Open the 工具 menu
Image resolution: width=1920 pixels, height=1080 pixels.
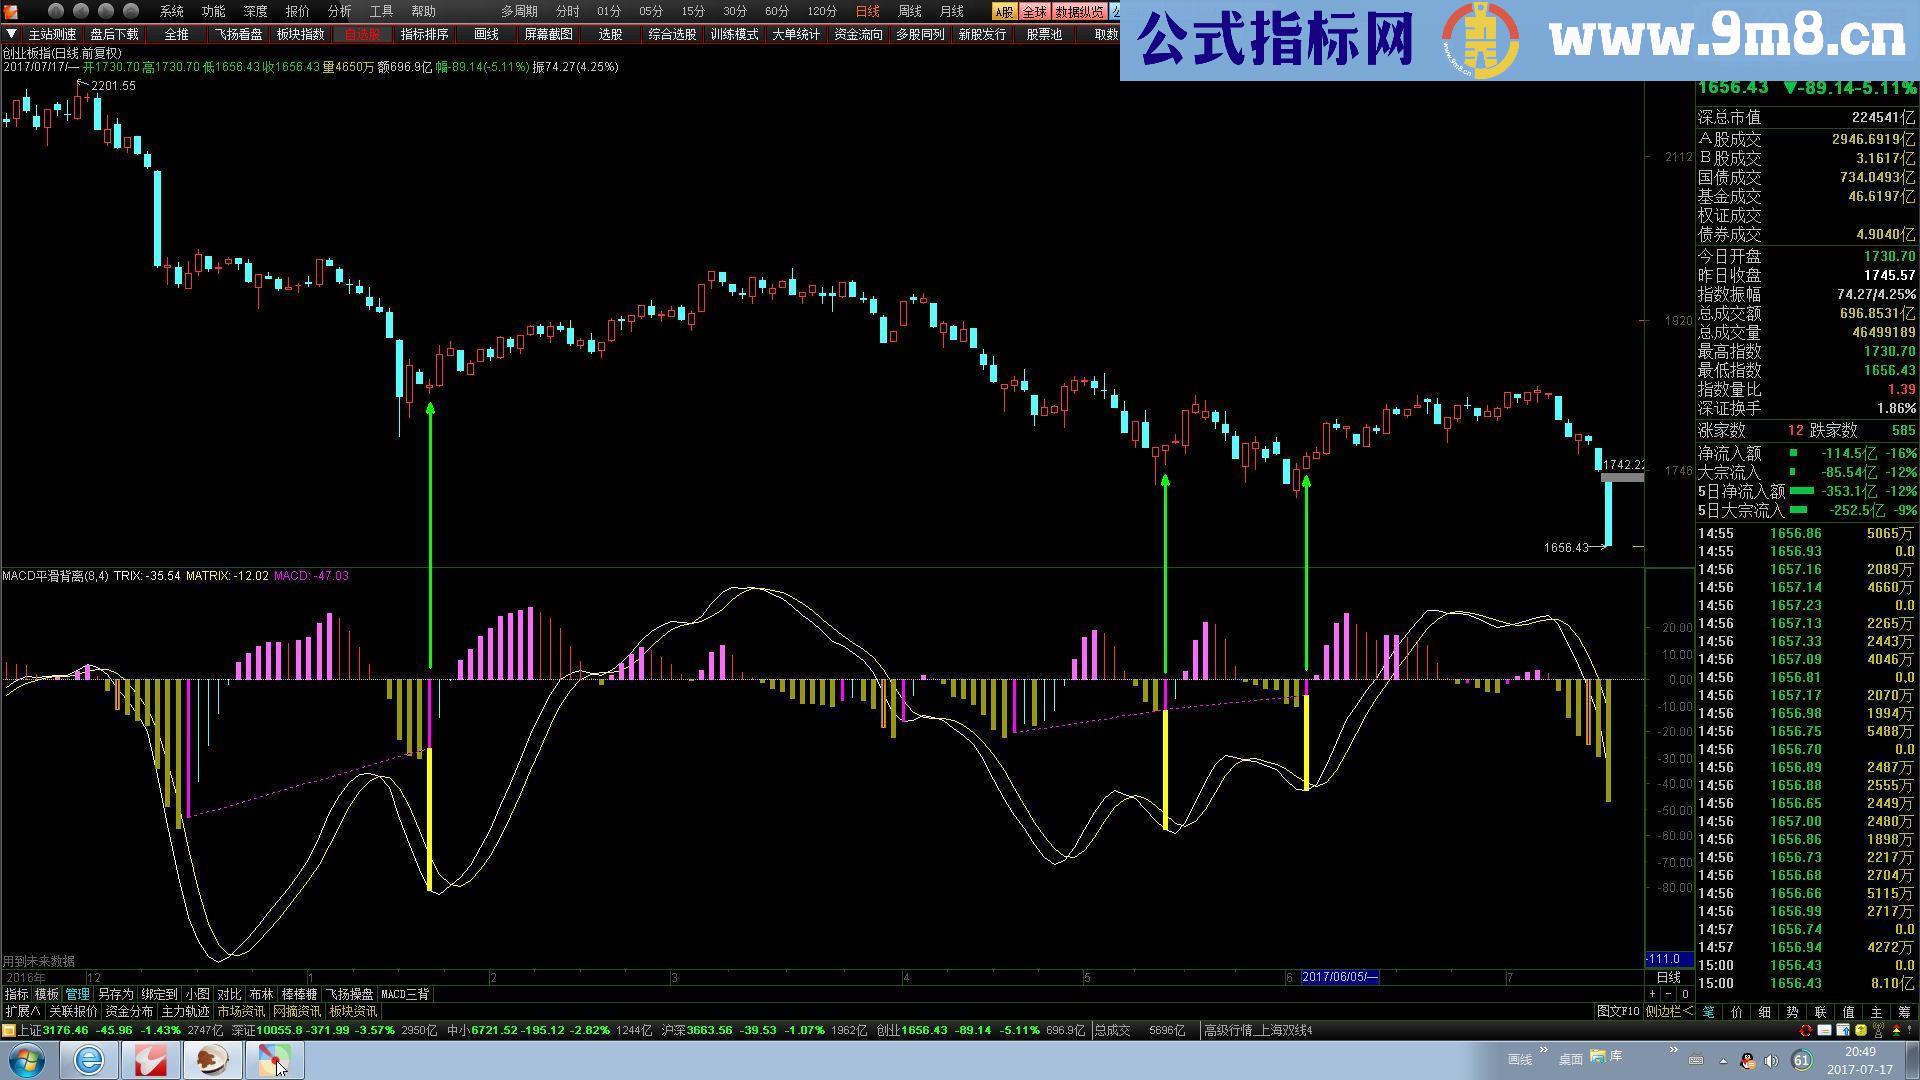[381, 11]
